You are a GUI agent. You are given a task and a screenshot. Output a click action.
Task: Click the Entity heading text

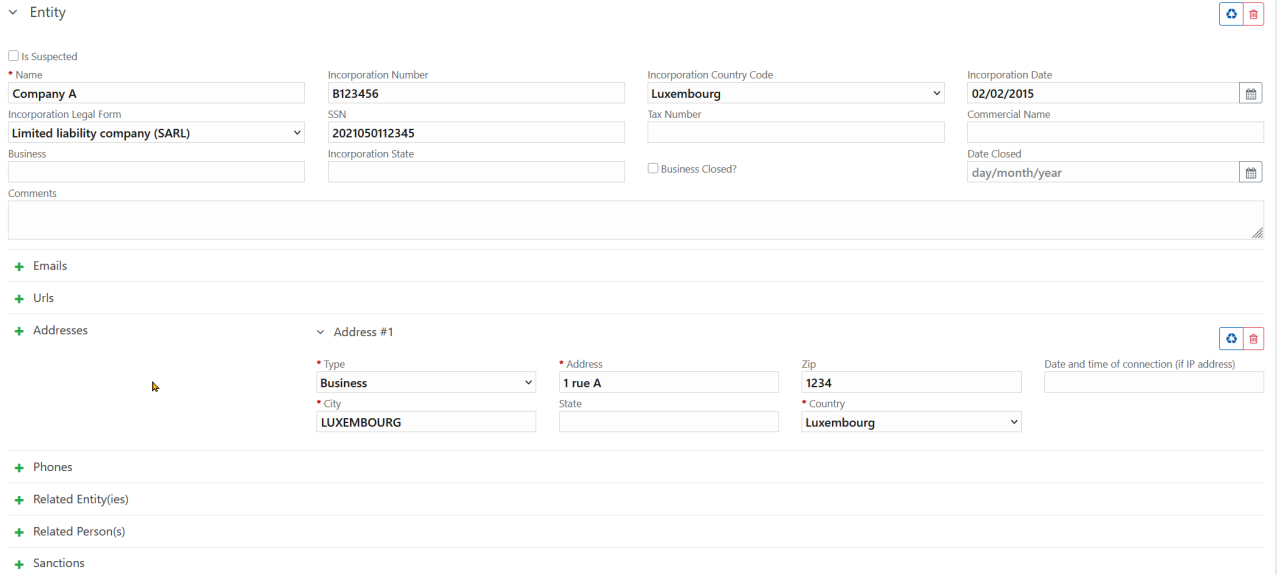(48, 13)
